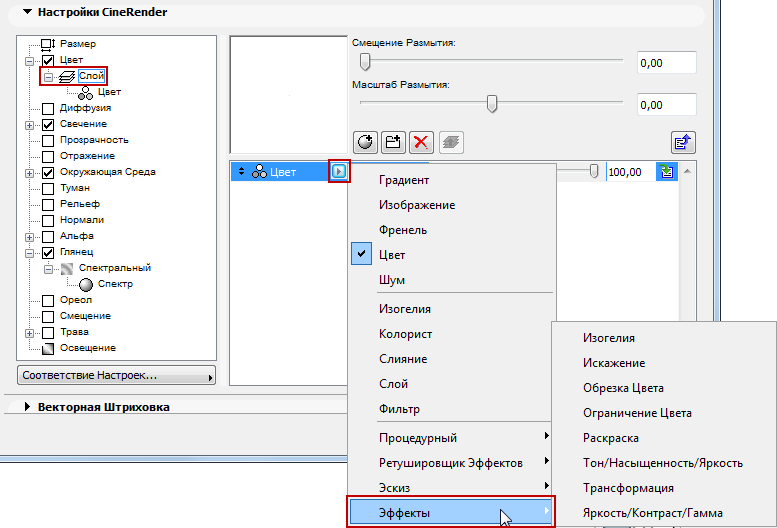Expand the Трава tree node

pyautogui.click(x=30, y=333)
